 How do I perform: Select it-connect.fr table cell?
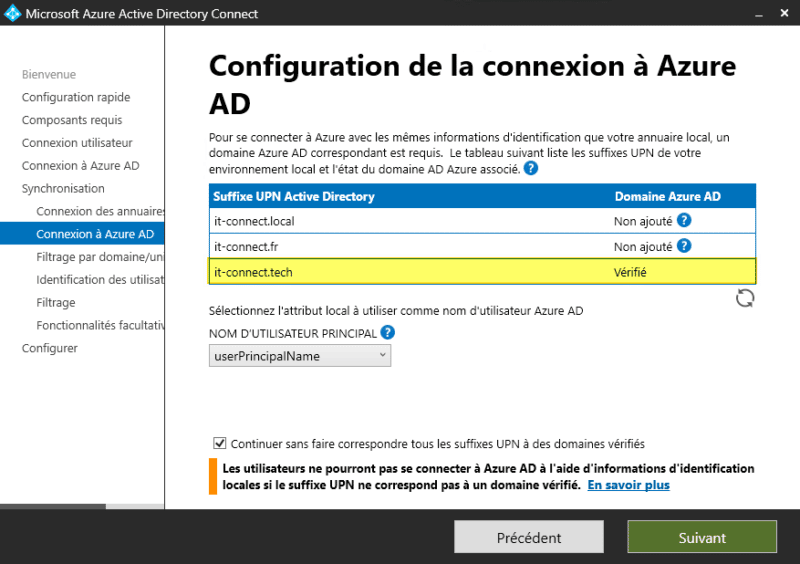pyautogui.click(x=246, y=247)
